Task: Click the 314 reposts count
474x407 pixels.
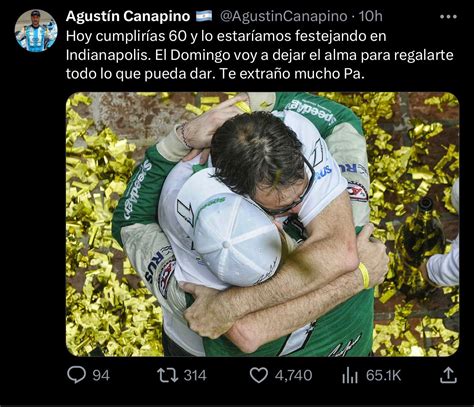Action: 195,376
